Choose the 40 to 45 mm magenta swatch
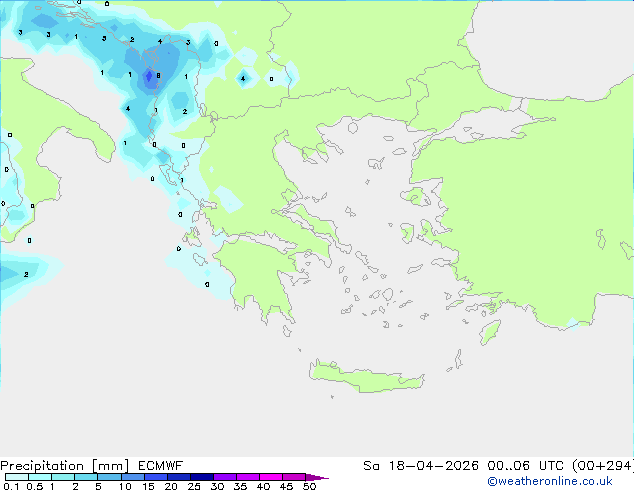 [x=271, y=477]
